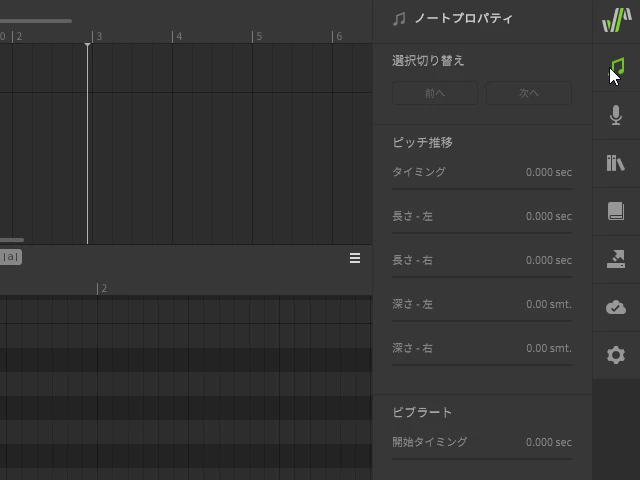Click measure 4 on the arrangement ruler

pos(178,36)
